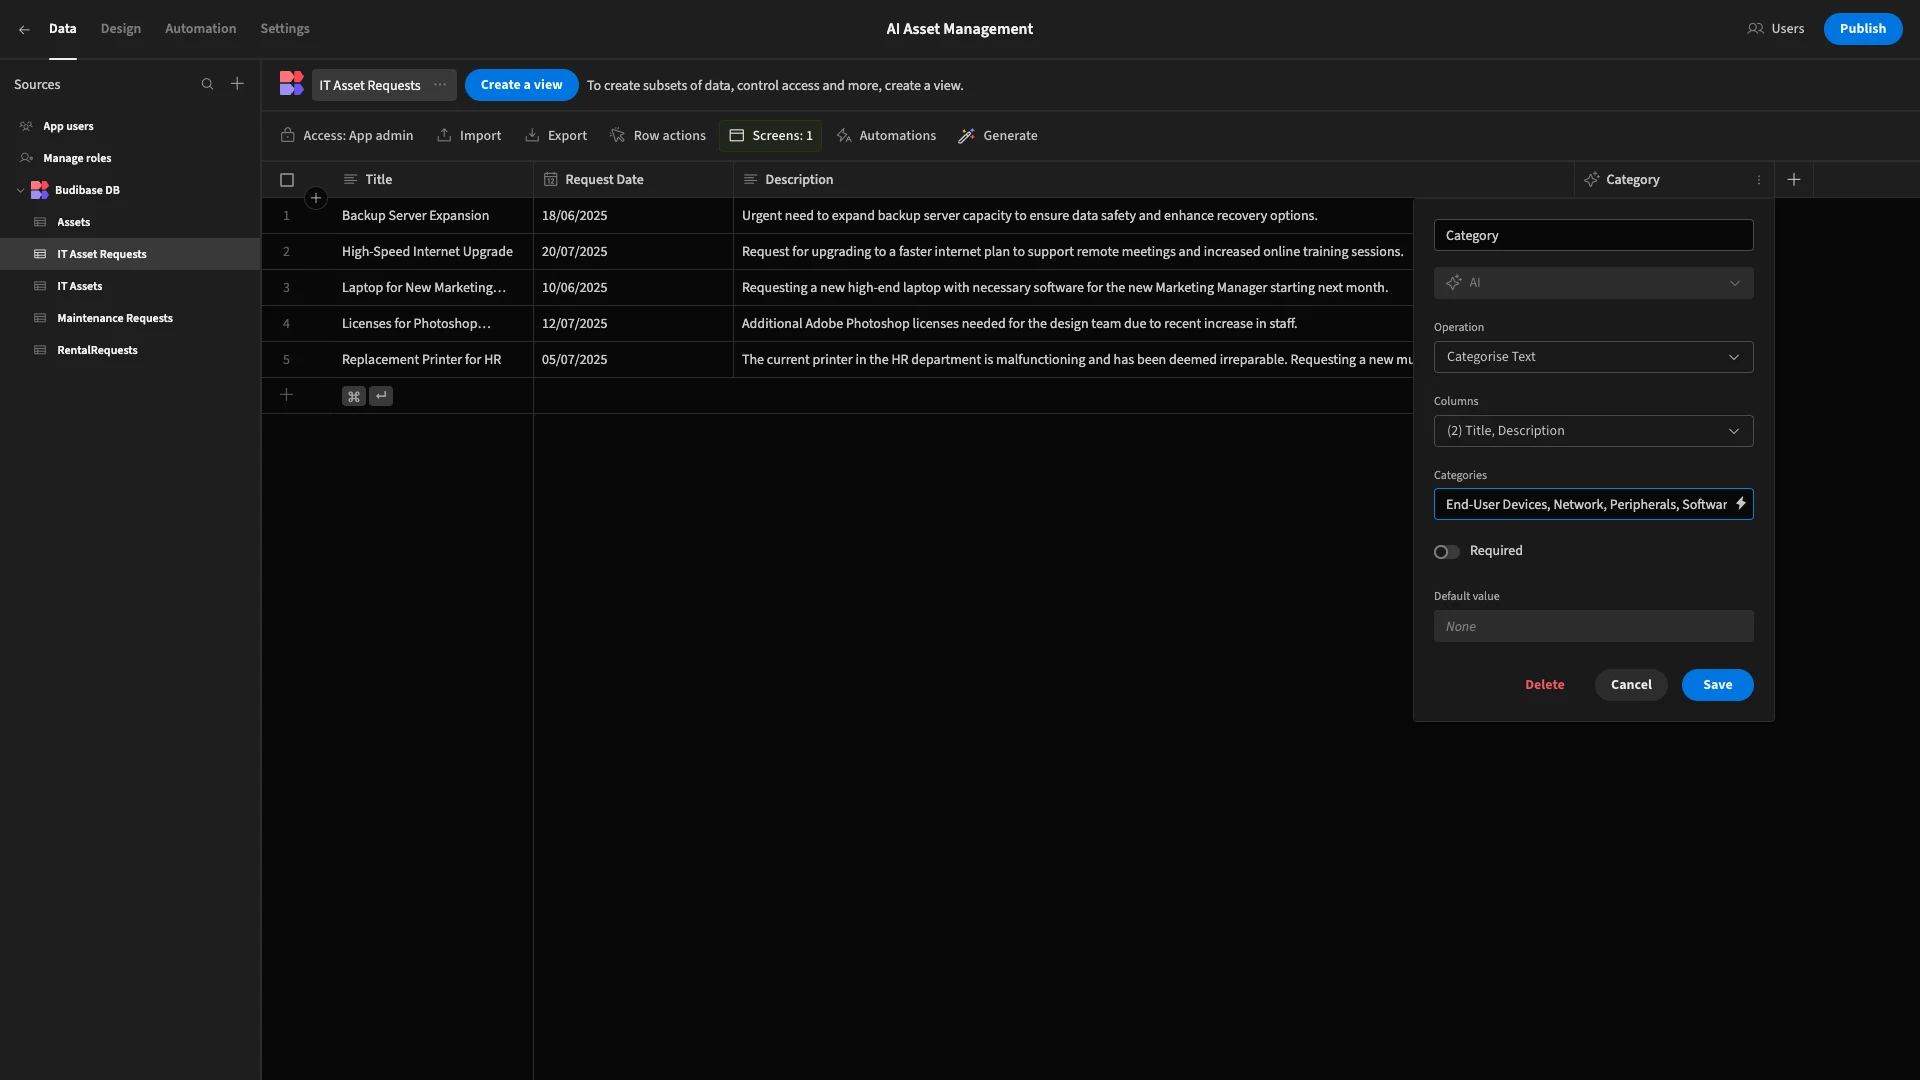Select cell Replacement Printer for HR

pos(433,360)
